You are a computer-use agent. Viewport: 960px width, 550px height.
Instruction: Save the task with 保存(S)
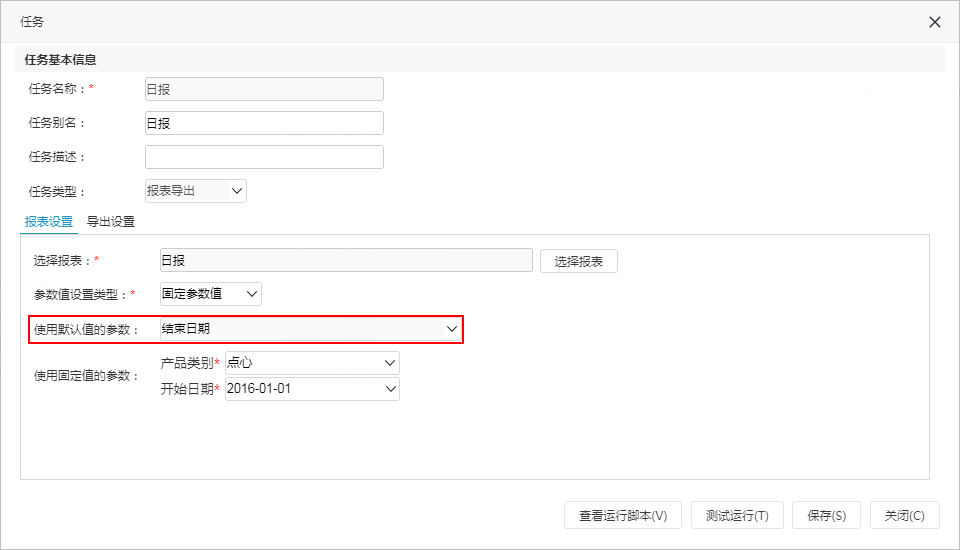(x=827, y=516)
